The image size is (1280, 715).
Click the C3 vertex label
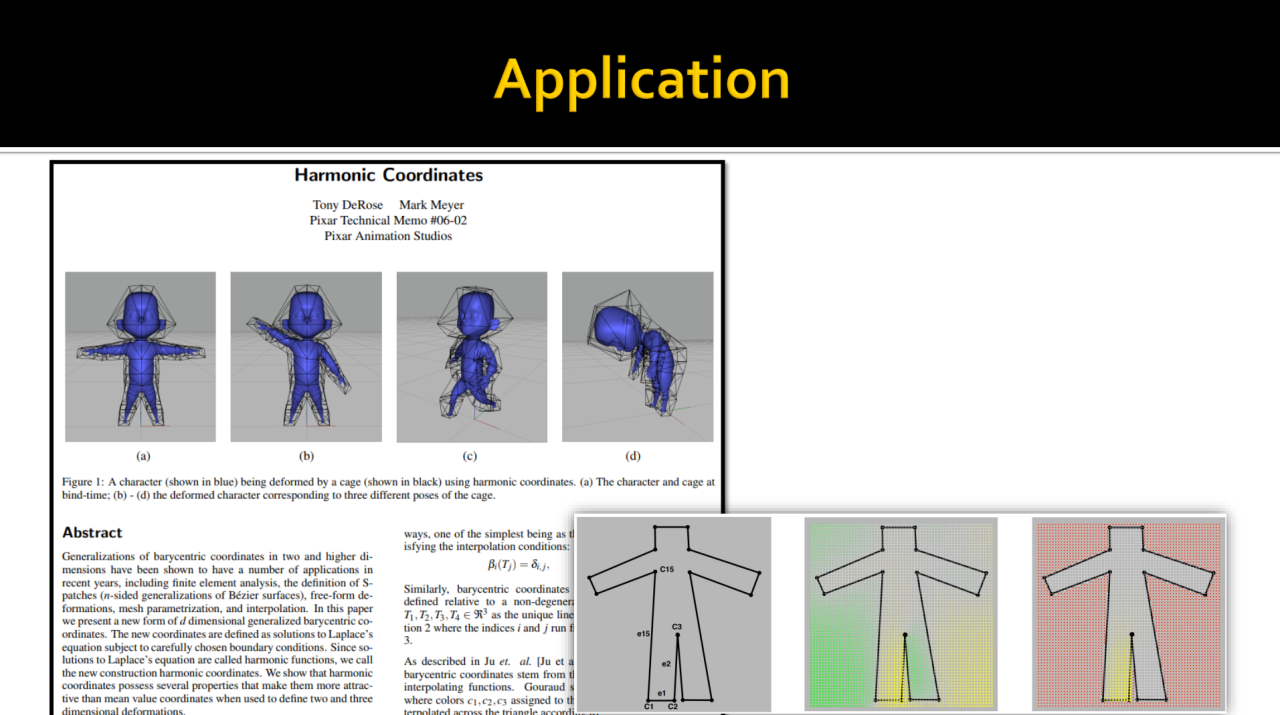(x=677, y=627)
